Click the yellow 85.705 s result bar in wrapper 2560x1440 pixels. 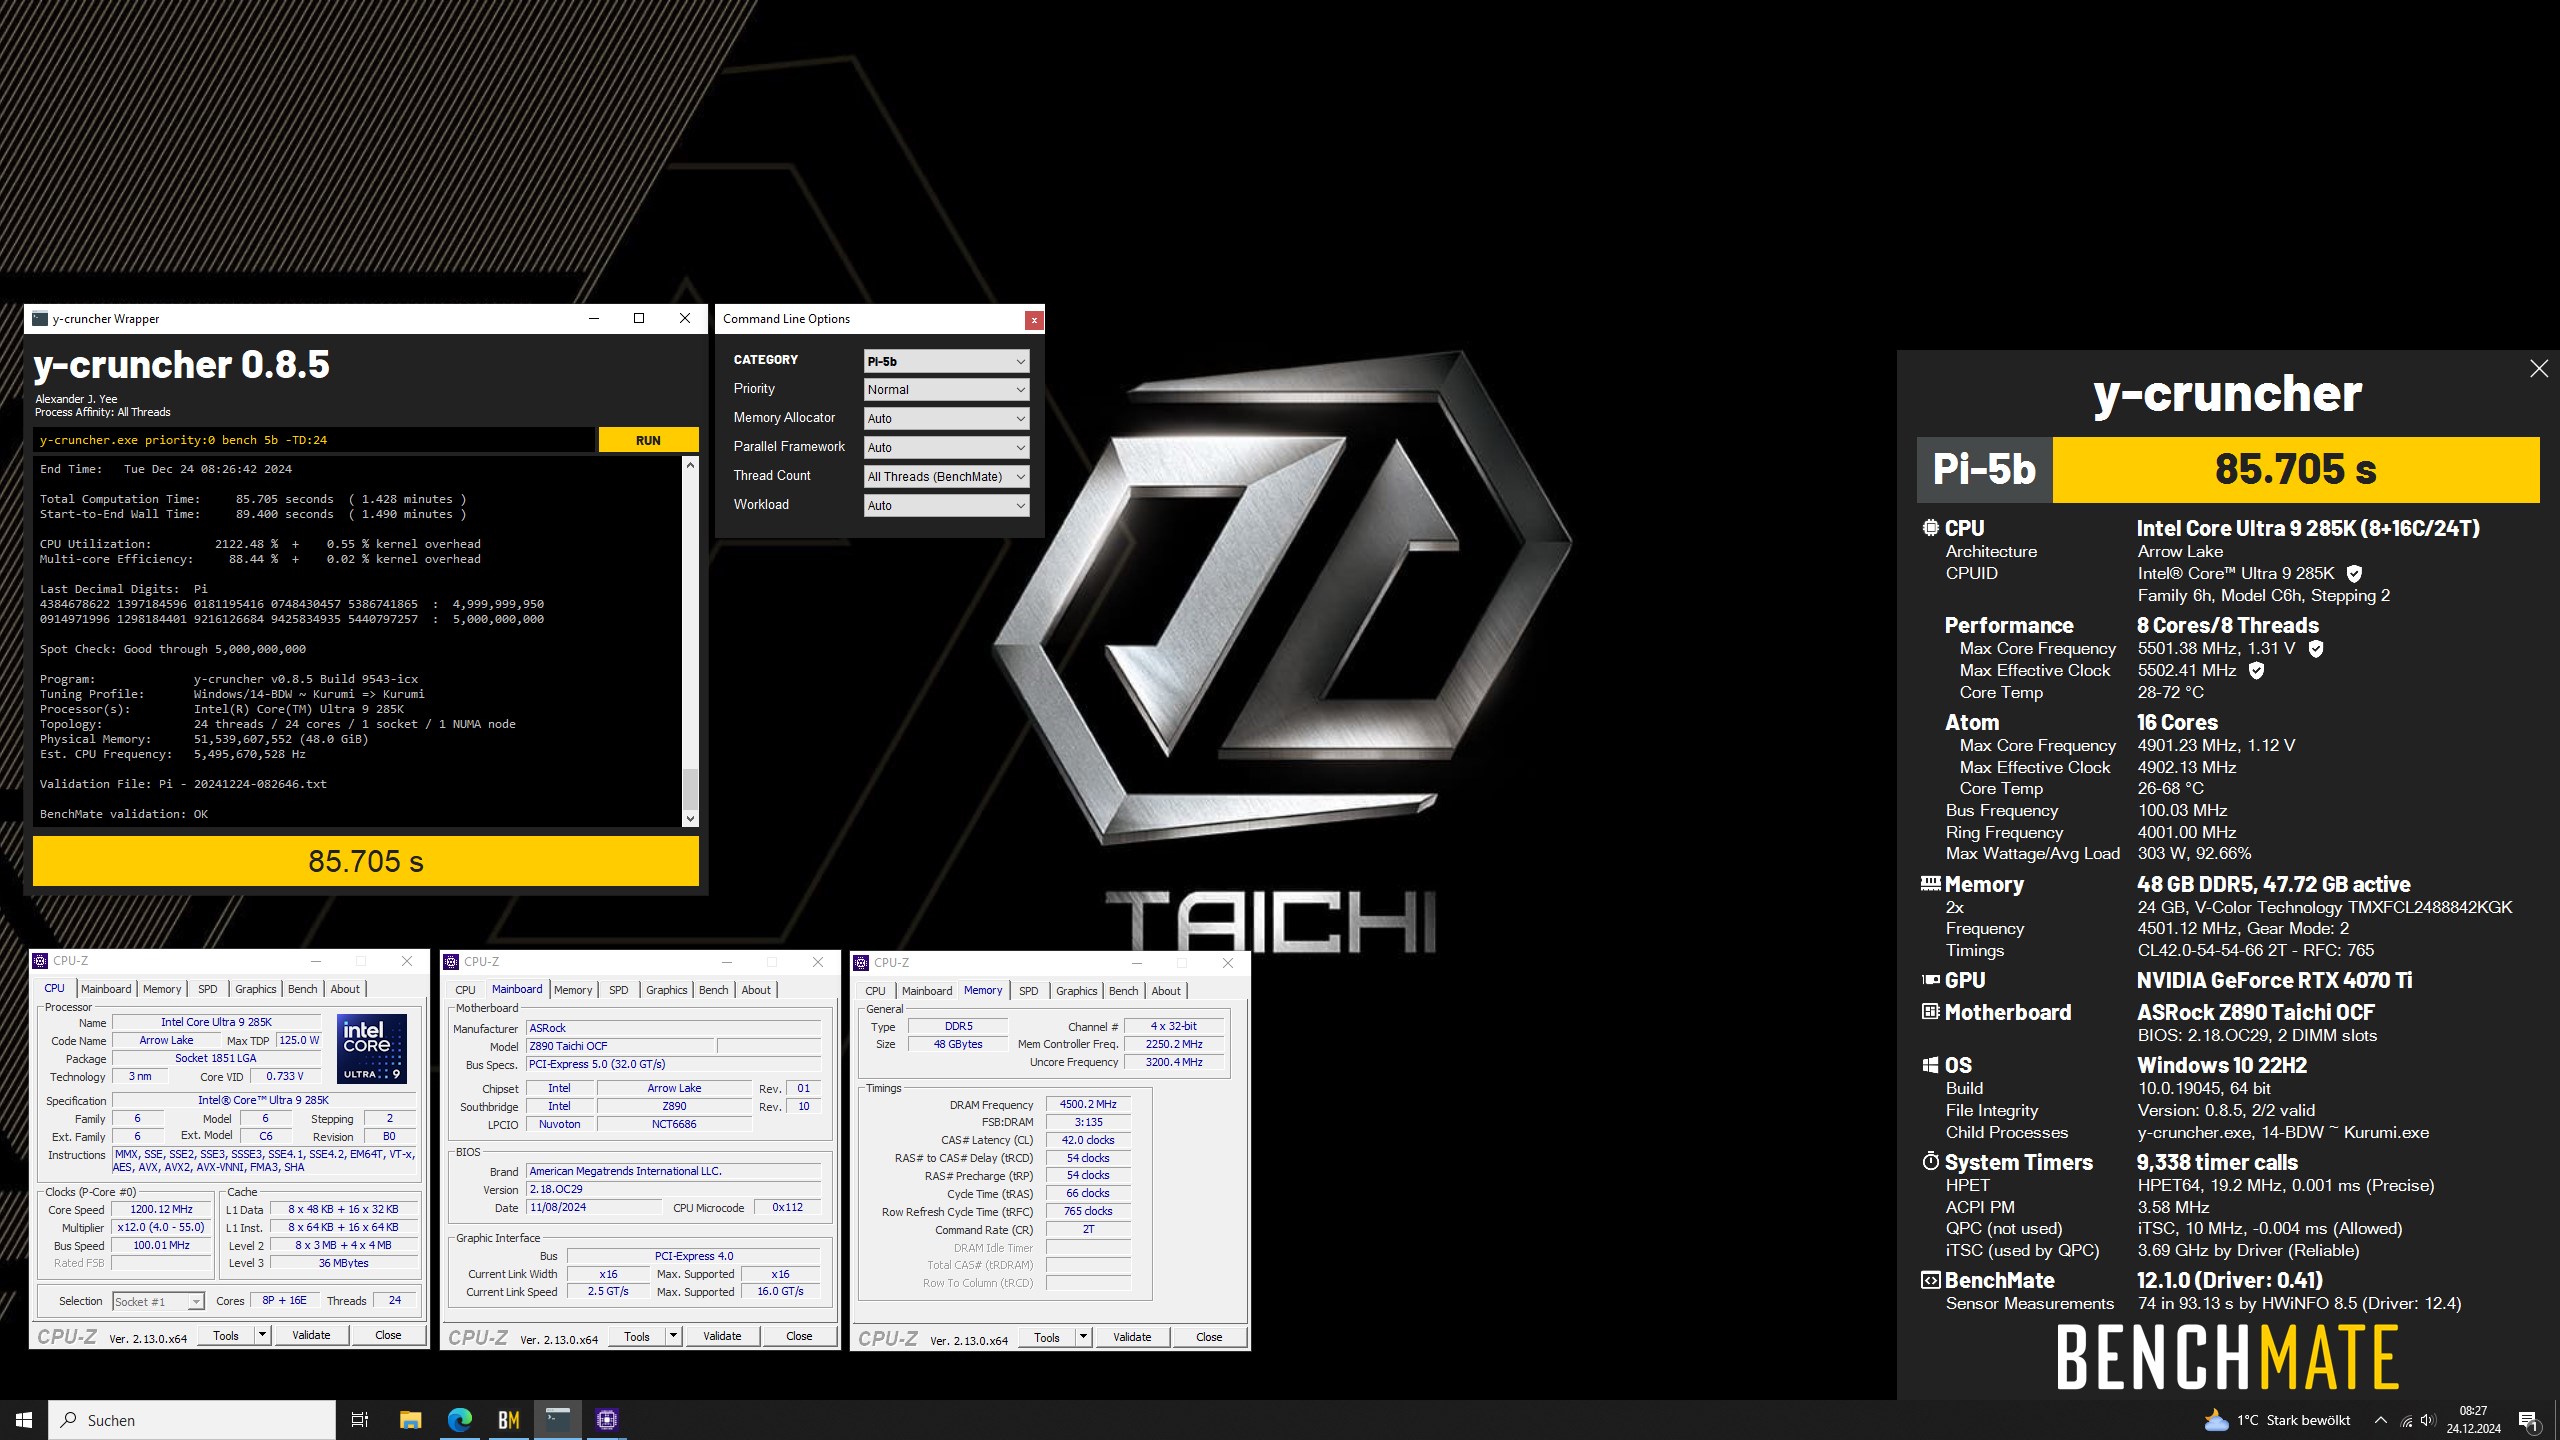coord(366,861)
